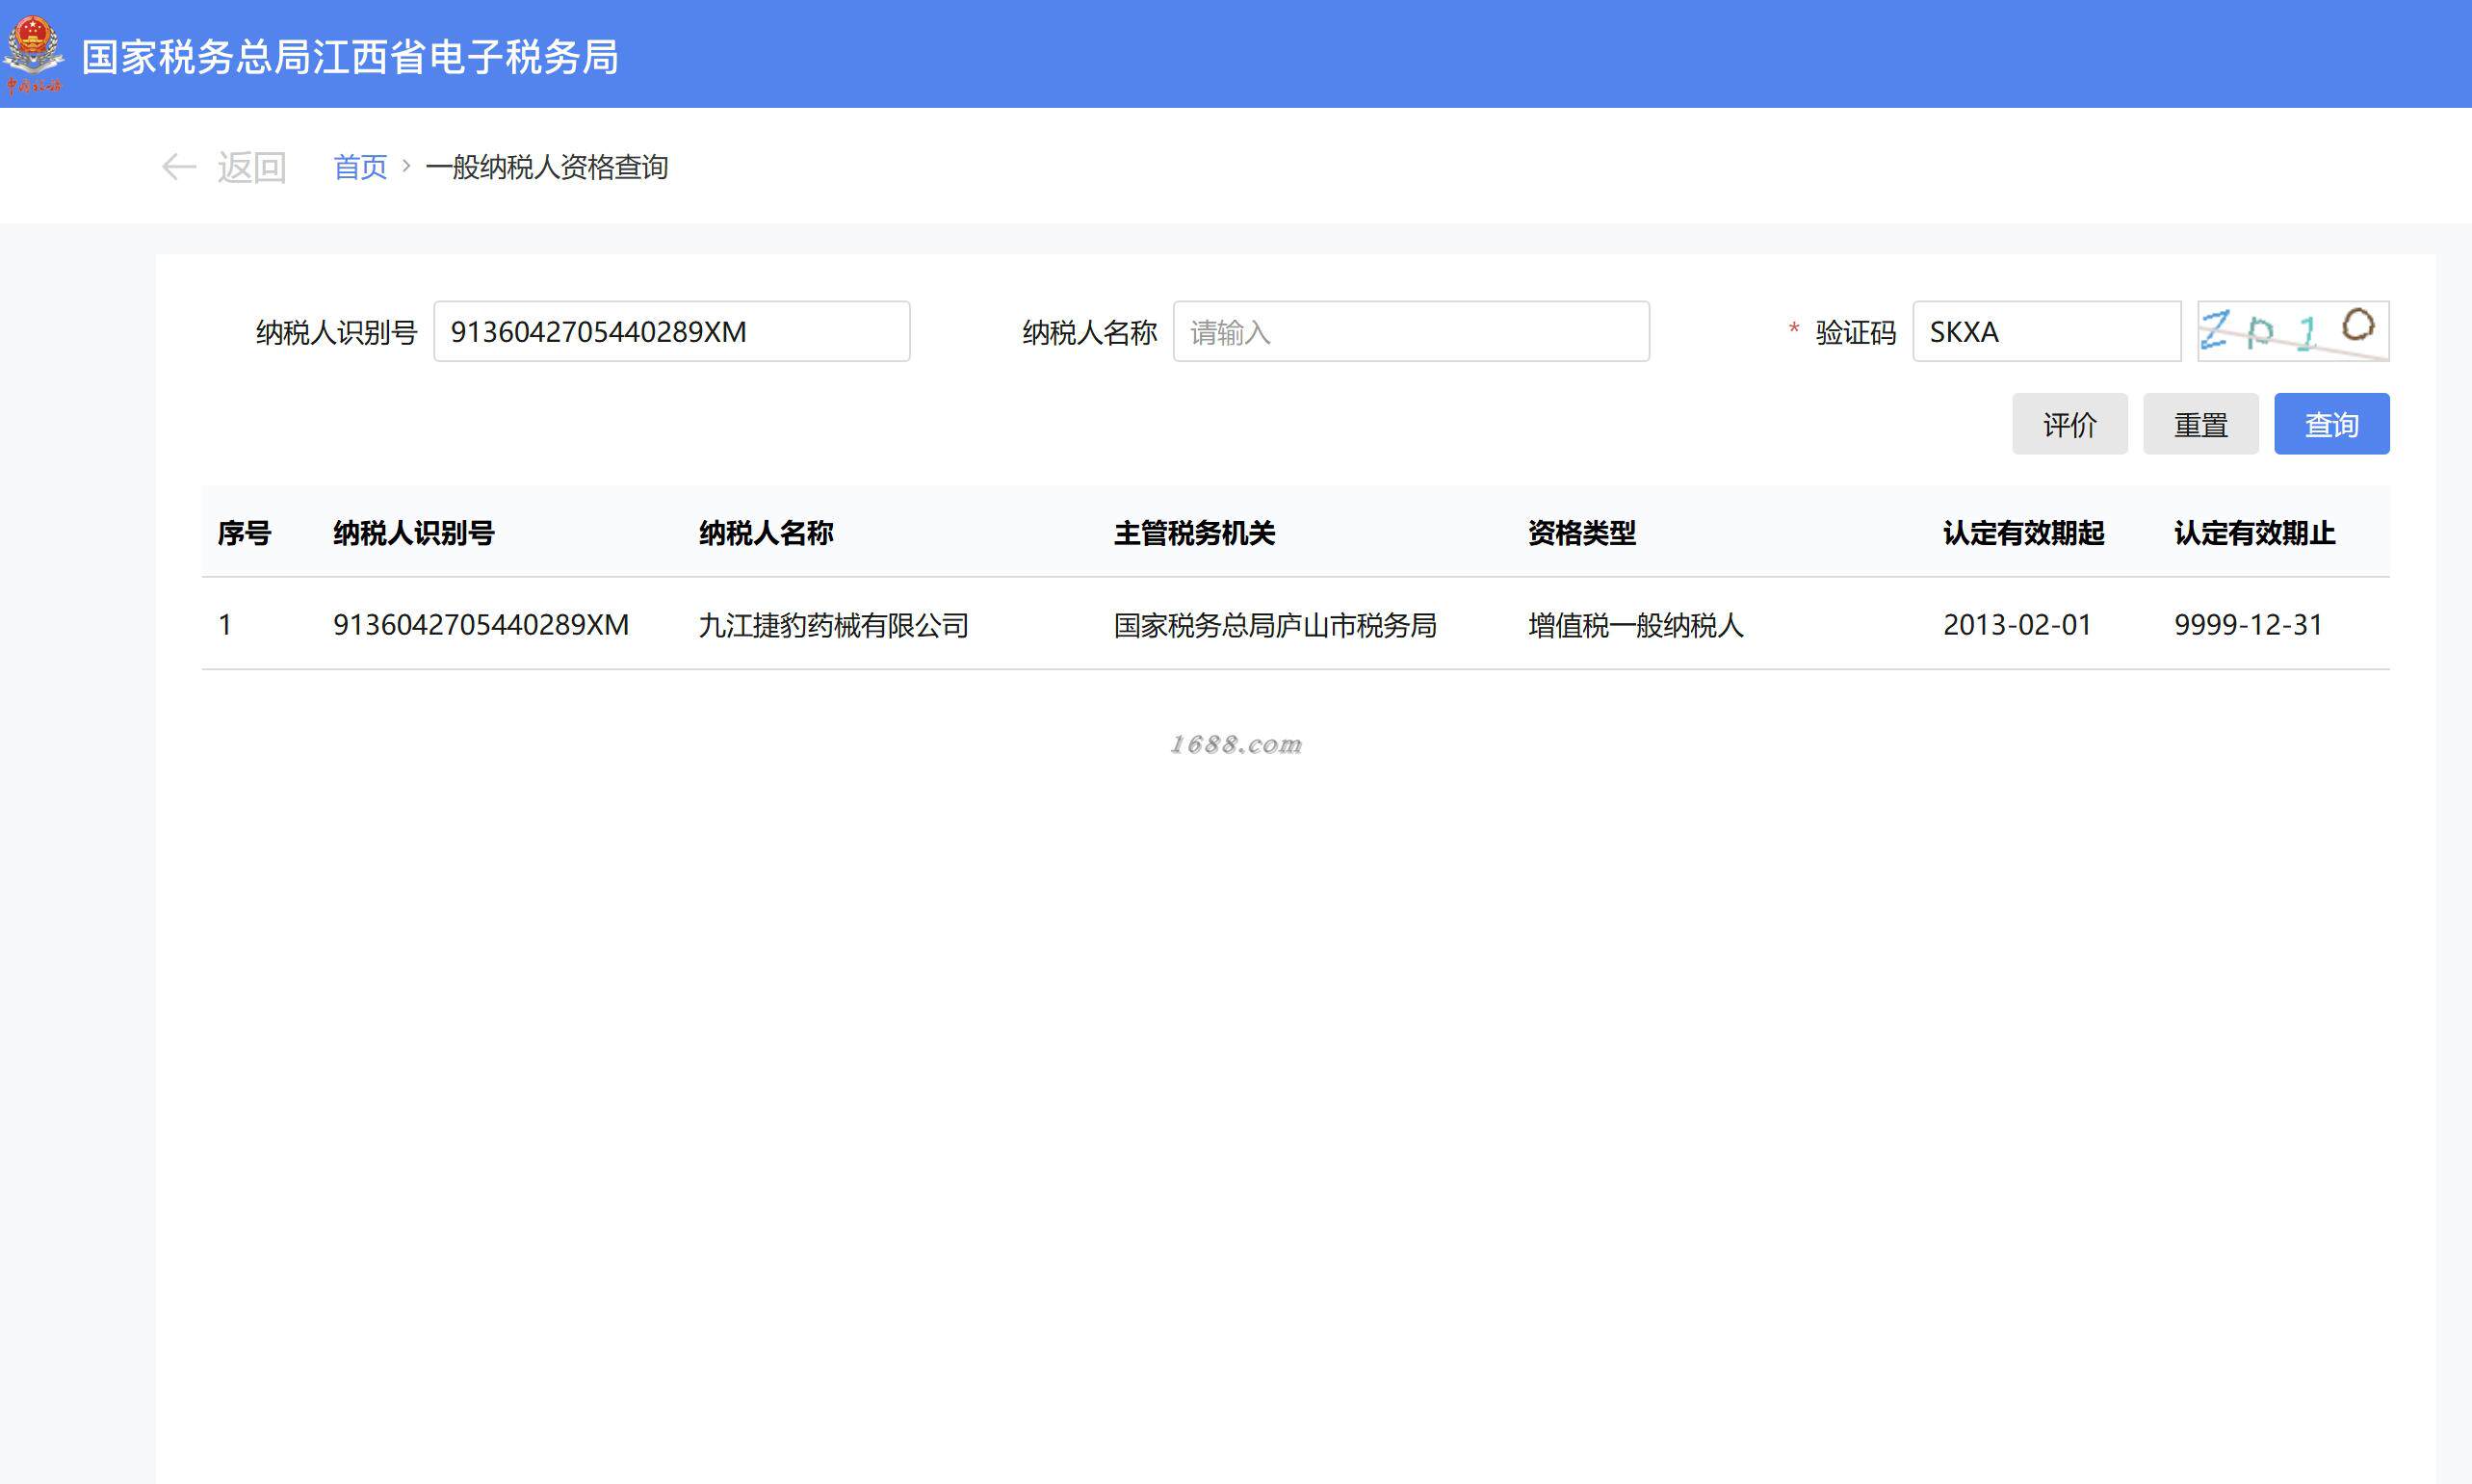Image resolution: width=2472 pixels, height=1484 pixels.
Task: Click the 纳税人识别号 table column header
Action: pyautogui.click(x=413, y=533)
